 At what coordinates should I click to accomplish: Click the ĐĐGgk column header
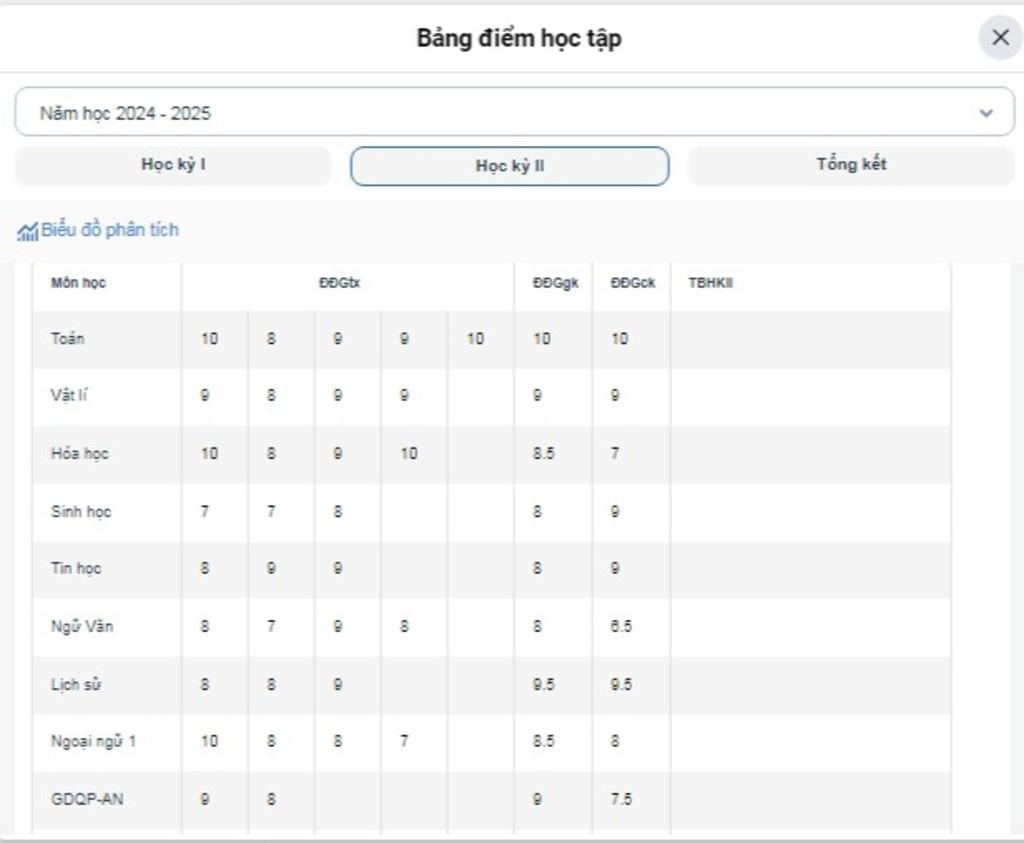[555, 283]
